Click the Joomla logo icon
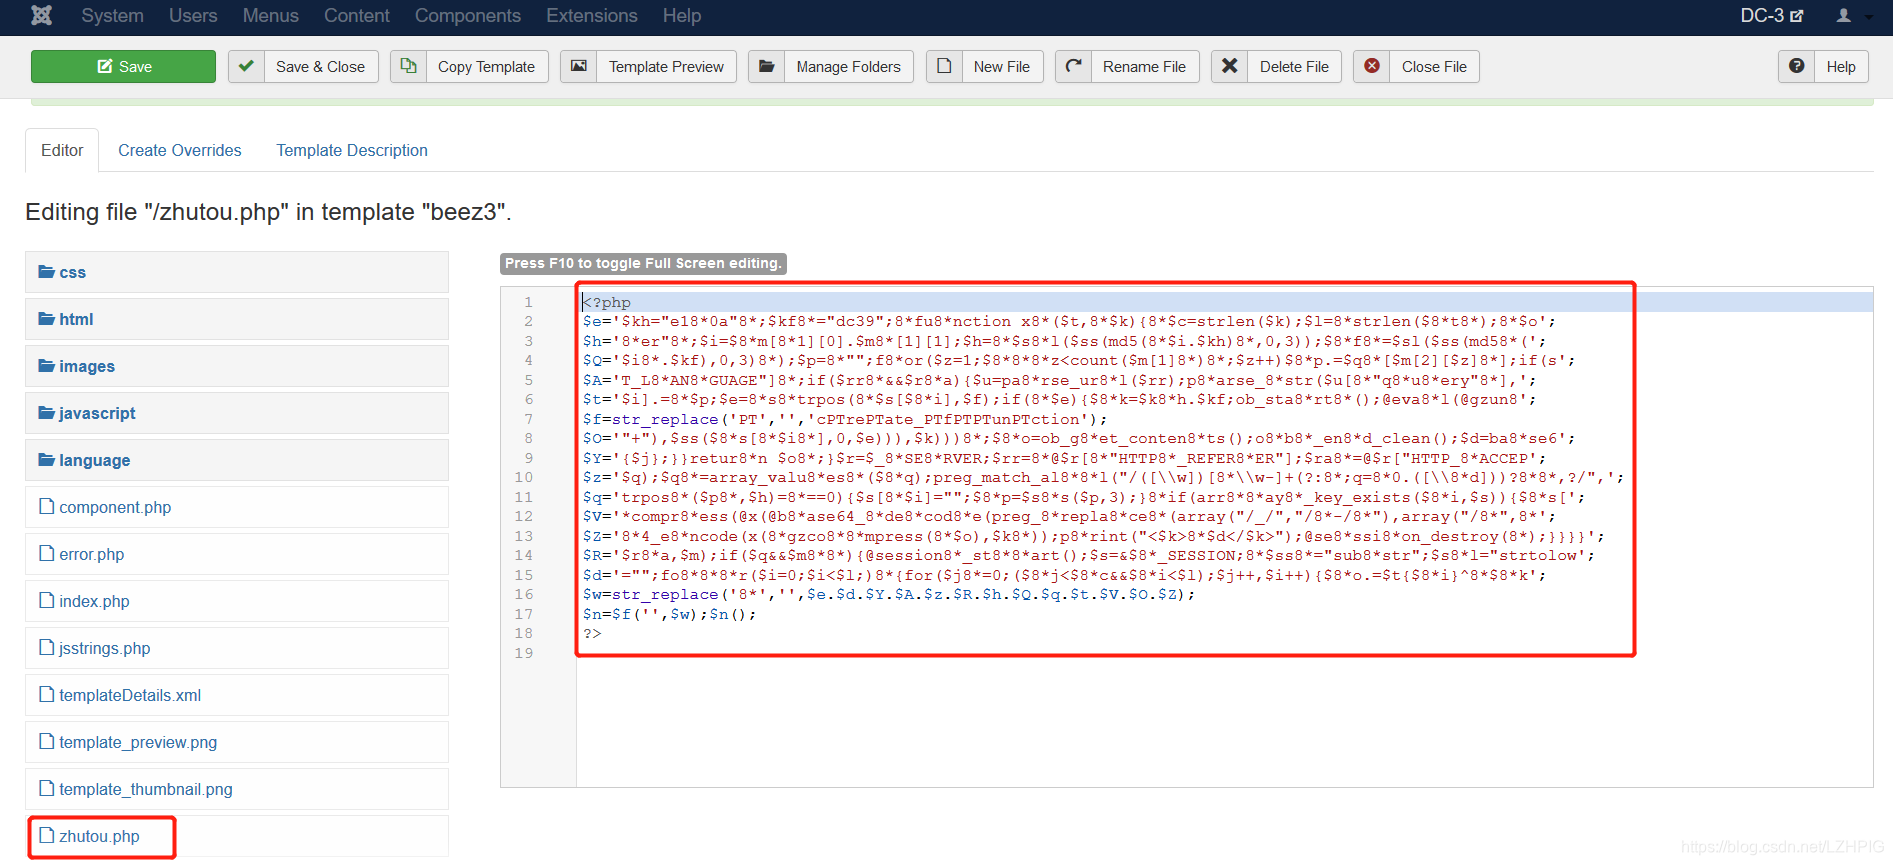Viewport: 1893px width, 865px height. pos(41,15)
